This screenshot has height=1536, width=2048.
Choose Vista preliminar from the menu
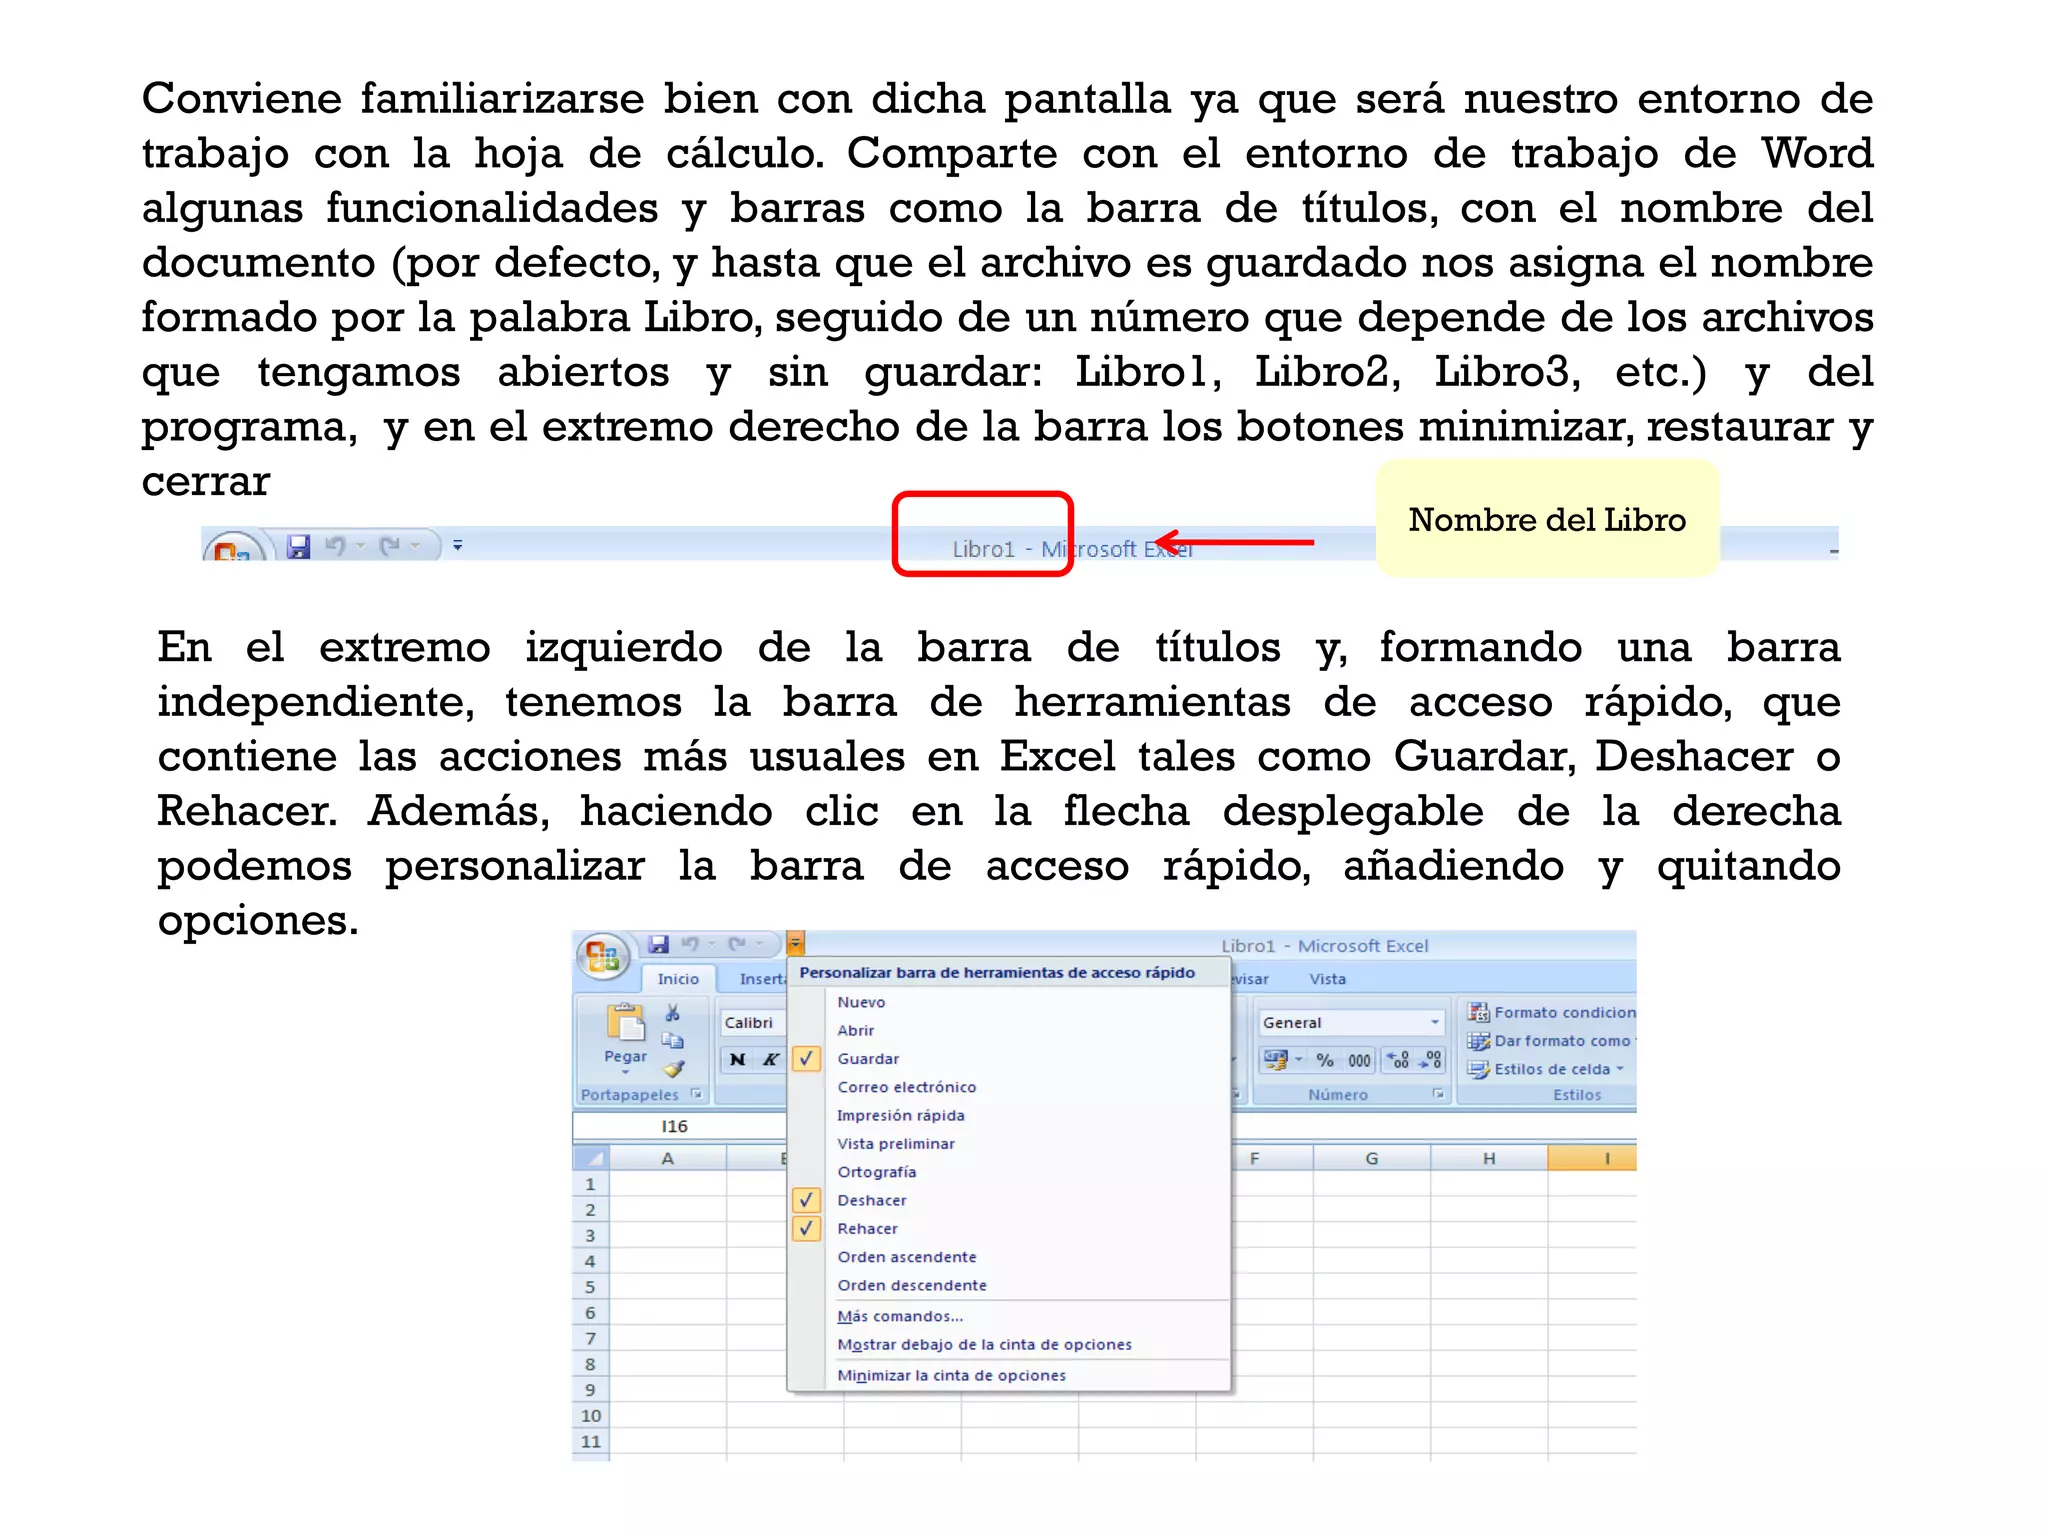pyautogui.click(x=1009, y=1143)
